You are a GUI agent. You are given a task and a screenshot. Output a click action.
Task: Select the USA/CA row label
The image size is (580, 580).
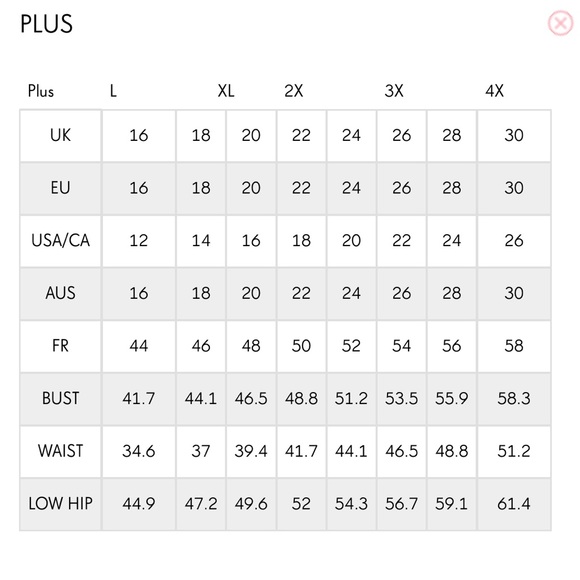coord(60,240)
